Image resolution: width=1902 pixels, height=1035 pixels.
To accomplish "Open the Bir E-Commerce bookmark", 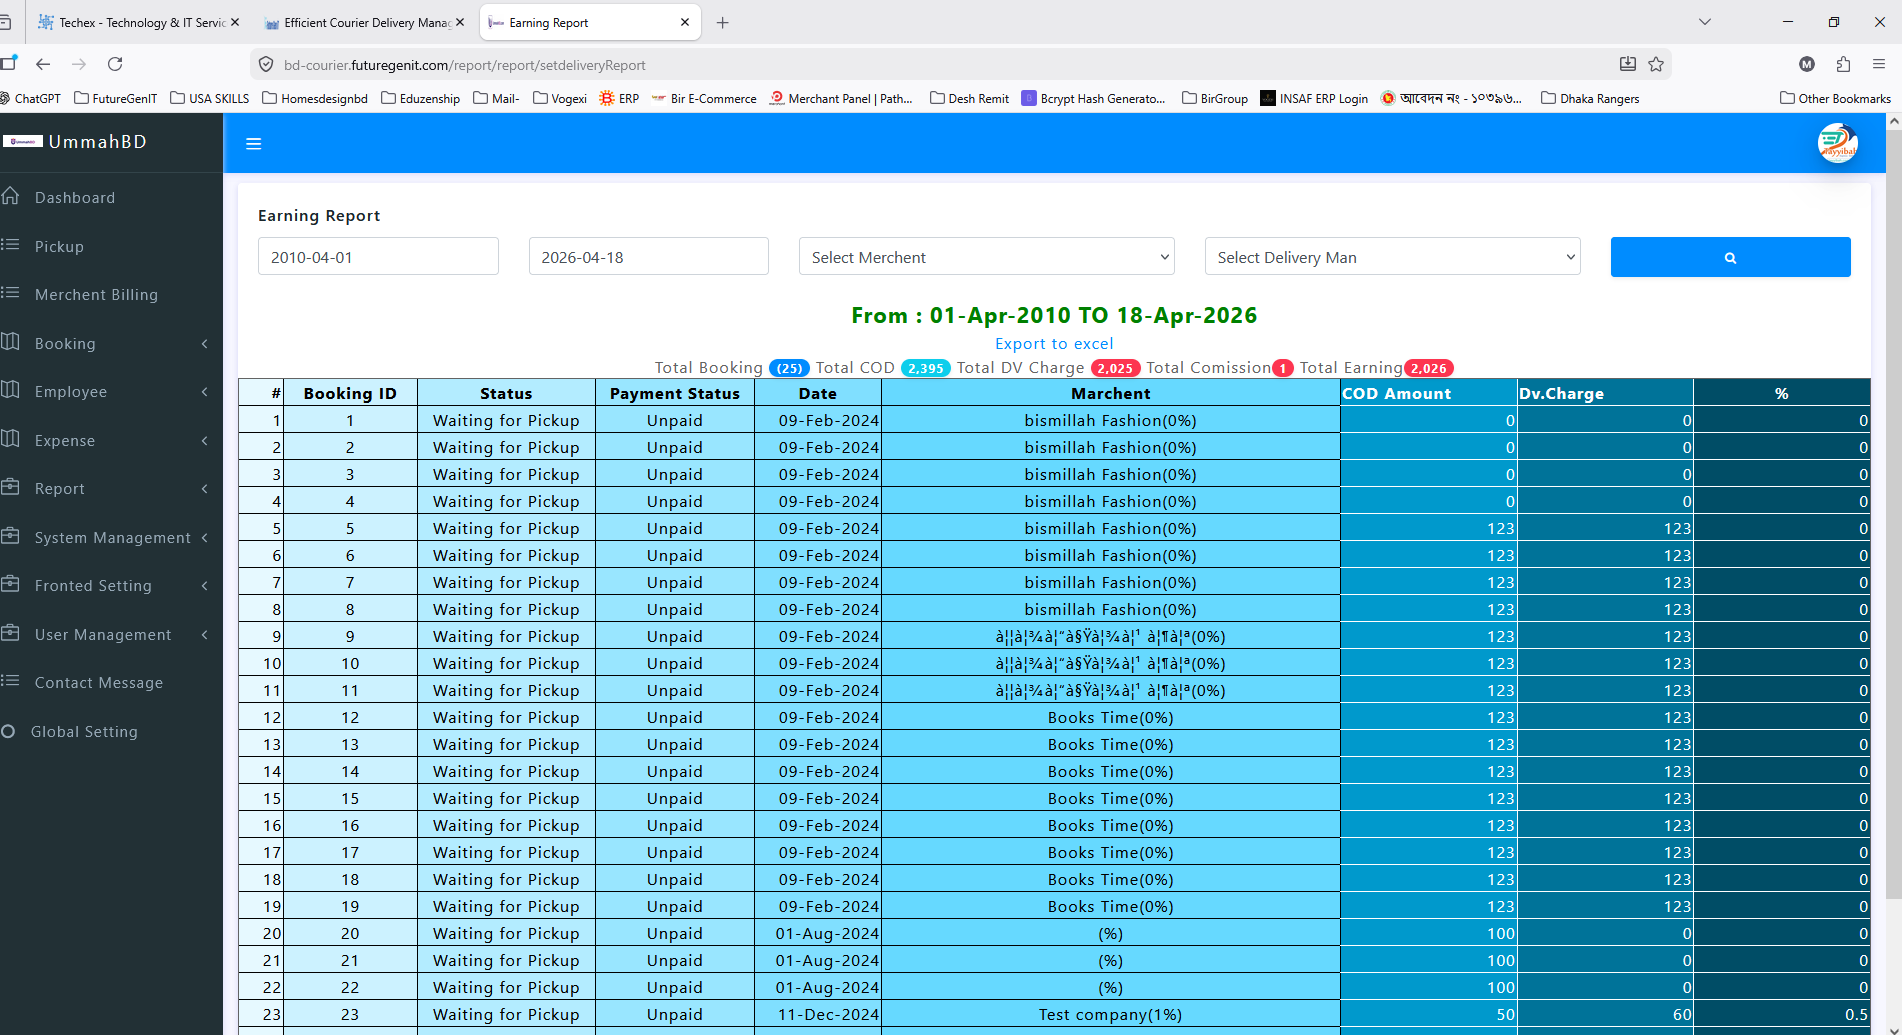I will [704, 98].
